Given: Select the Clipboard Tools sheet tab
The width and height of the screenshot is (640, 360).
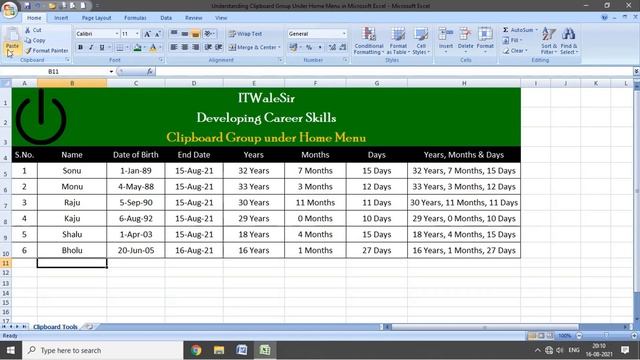Looking at the screenshot, I should click(x=55, y=327).
